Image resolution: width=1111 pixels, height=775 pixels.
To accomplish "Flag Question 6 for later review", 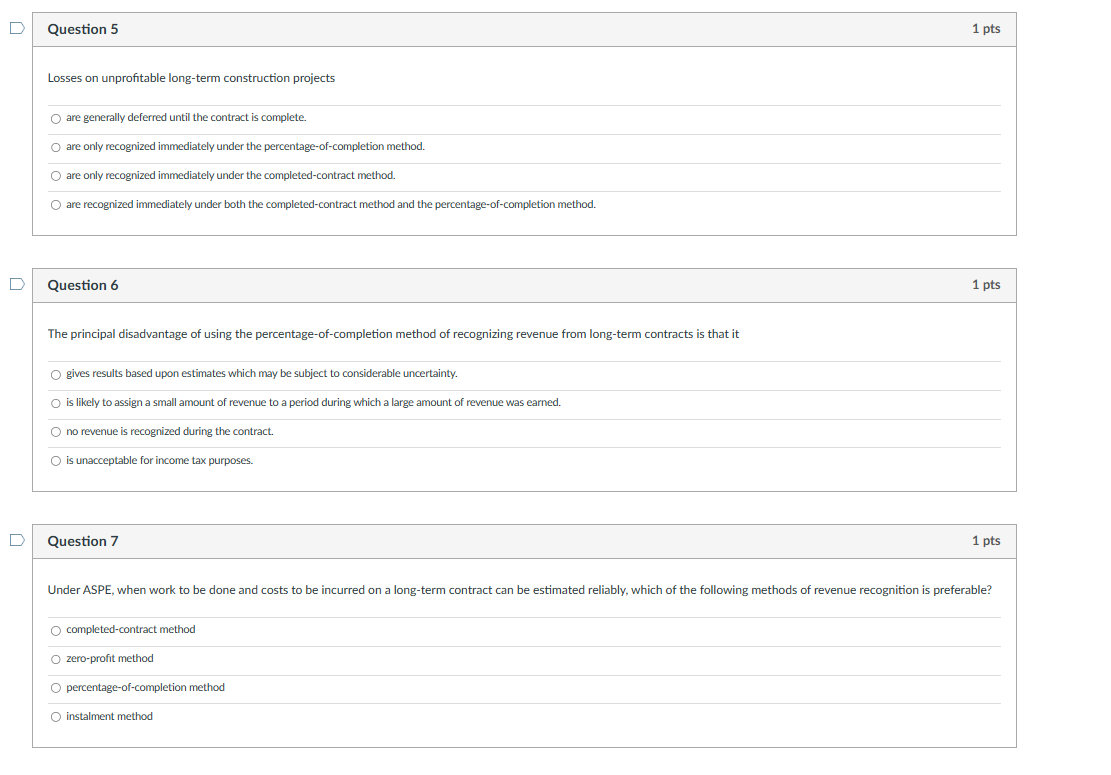I will (15, 284).
